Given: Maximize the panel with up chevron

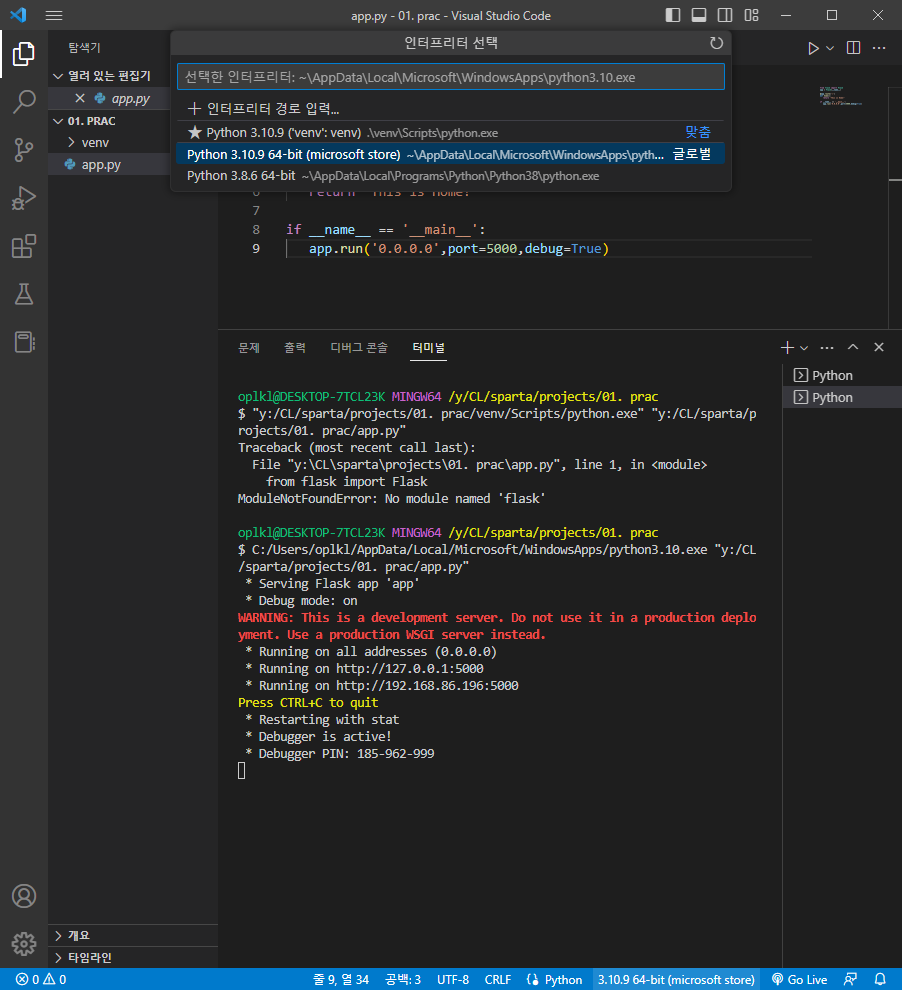Looking at the screenshot, I should coord(853,347).
